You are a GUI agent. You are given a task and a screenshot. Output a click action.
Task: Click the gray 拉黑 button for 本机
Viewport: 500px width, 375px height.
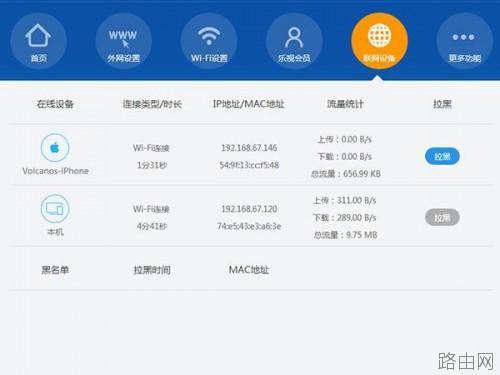click(442, 218)
